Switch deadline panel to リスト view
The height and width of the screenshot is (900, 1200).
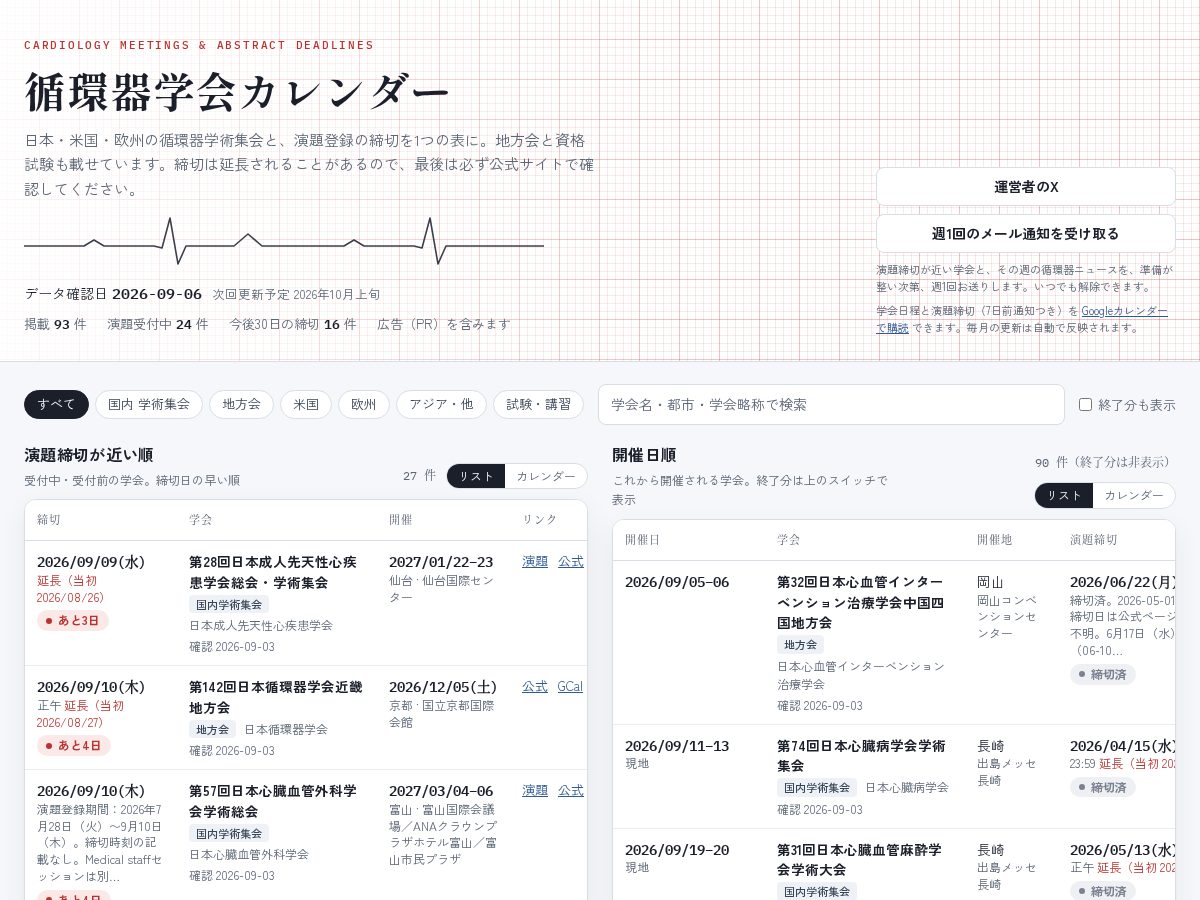point(476,476)
